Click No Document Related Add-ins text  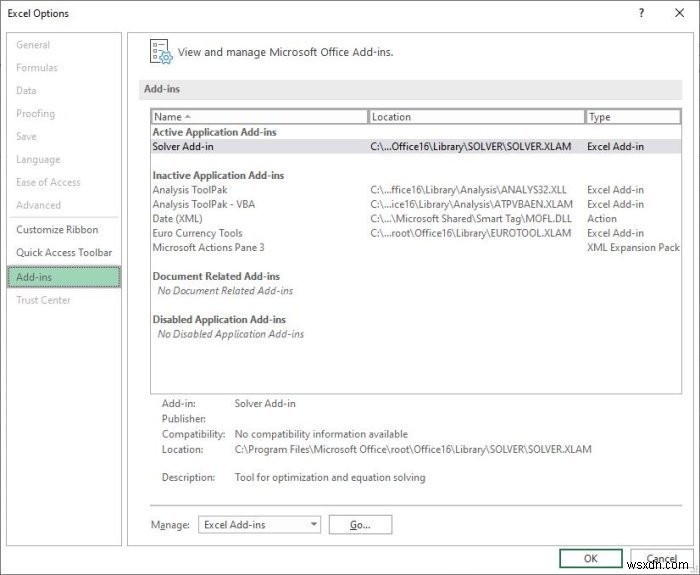(x=225, y=291)
